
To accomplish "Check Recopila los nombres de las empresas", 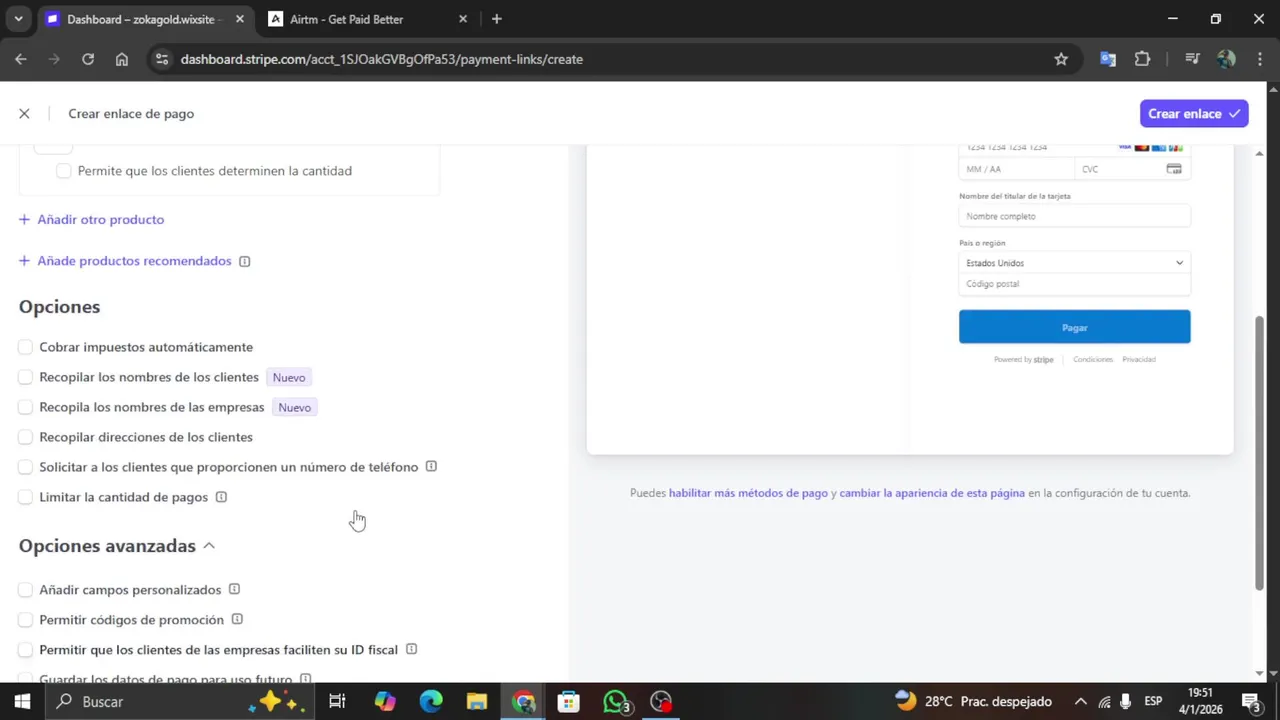I will tap(25, 407).
